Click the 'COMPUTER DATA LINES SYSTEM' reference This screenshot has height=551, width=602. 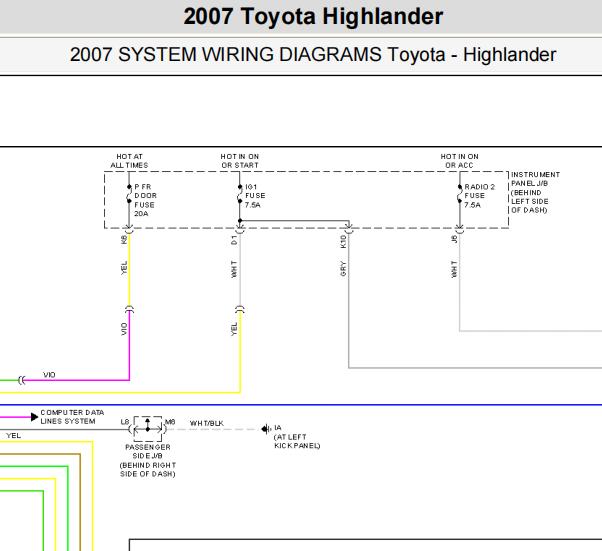(72, 417)
